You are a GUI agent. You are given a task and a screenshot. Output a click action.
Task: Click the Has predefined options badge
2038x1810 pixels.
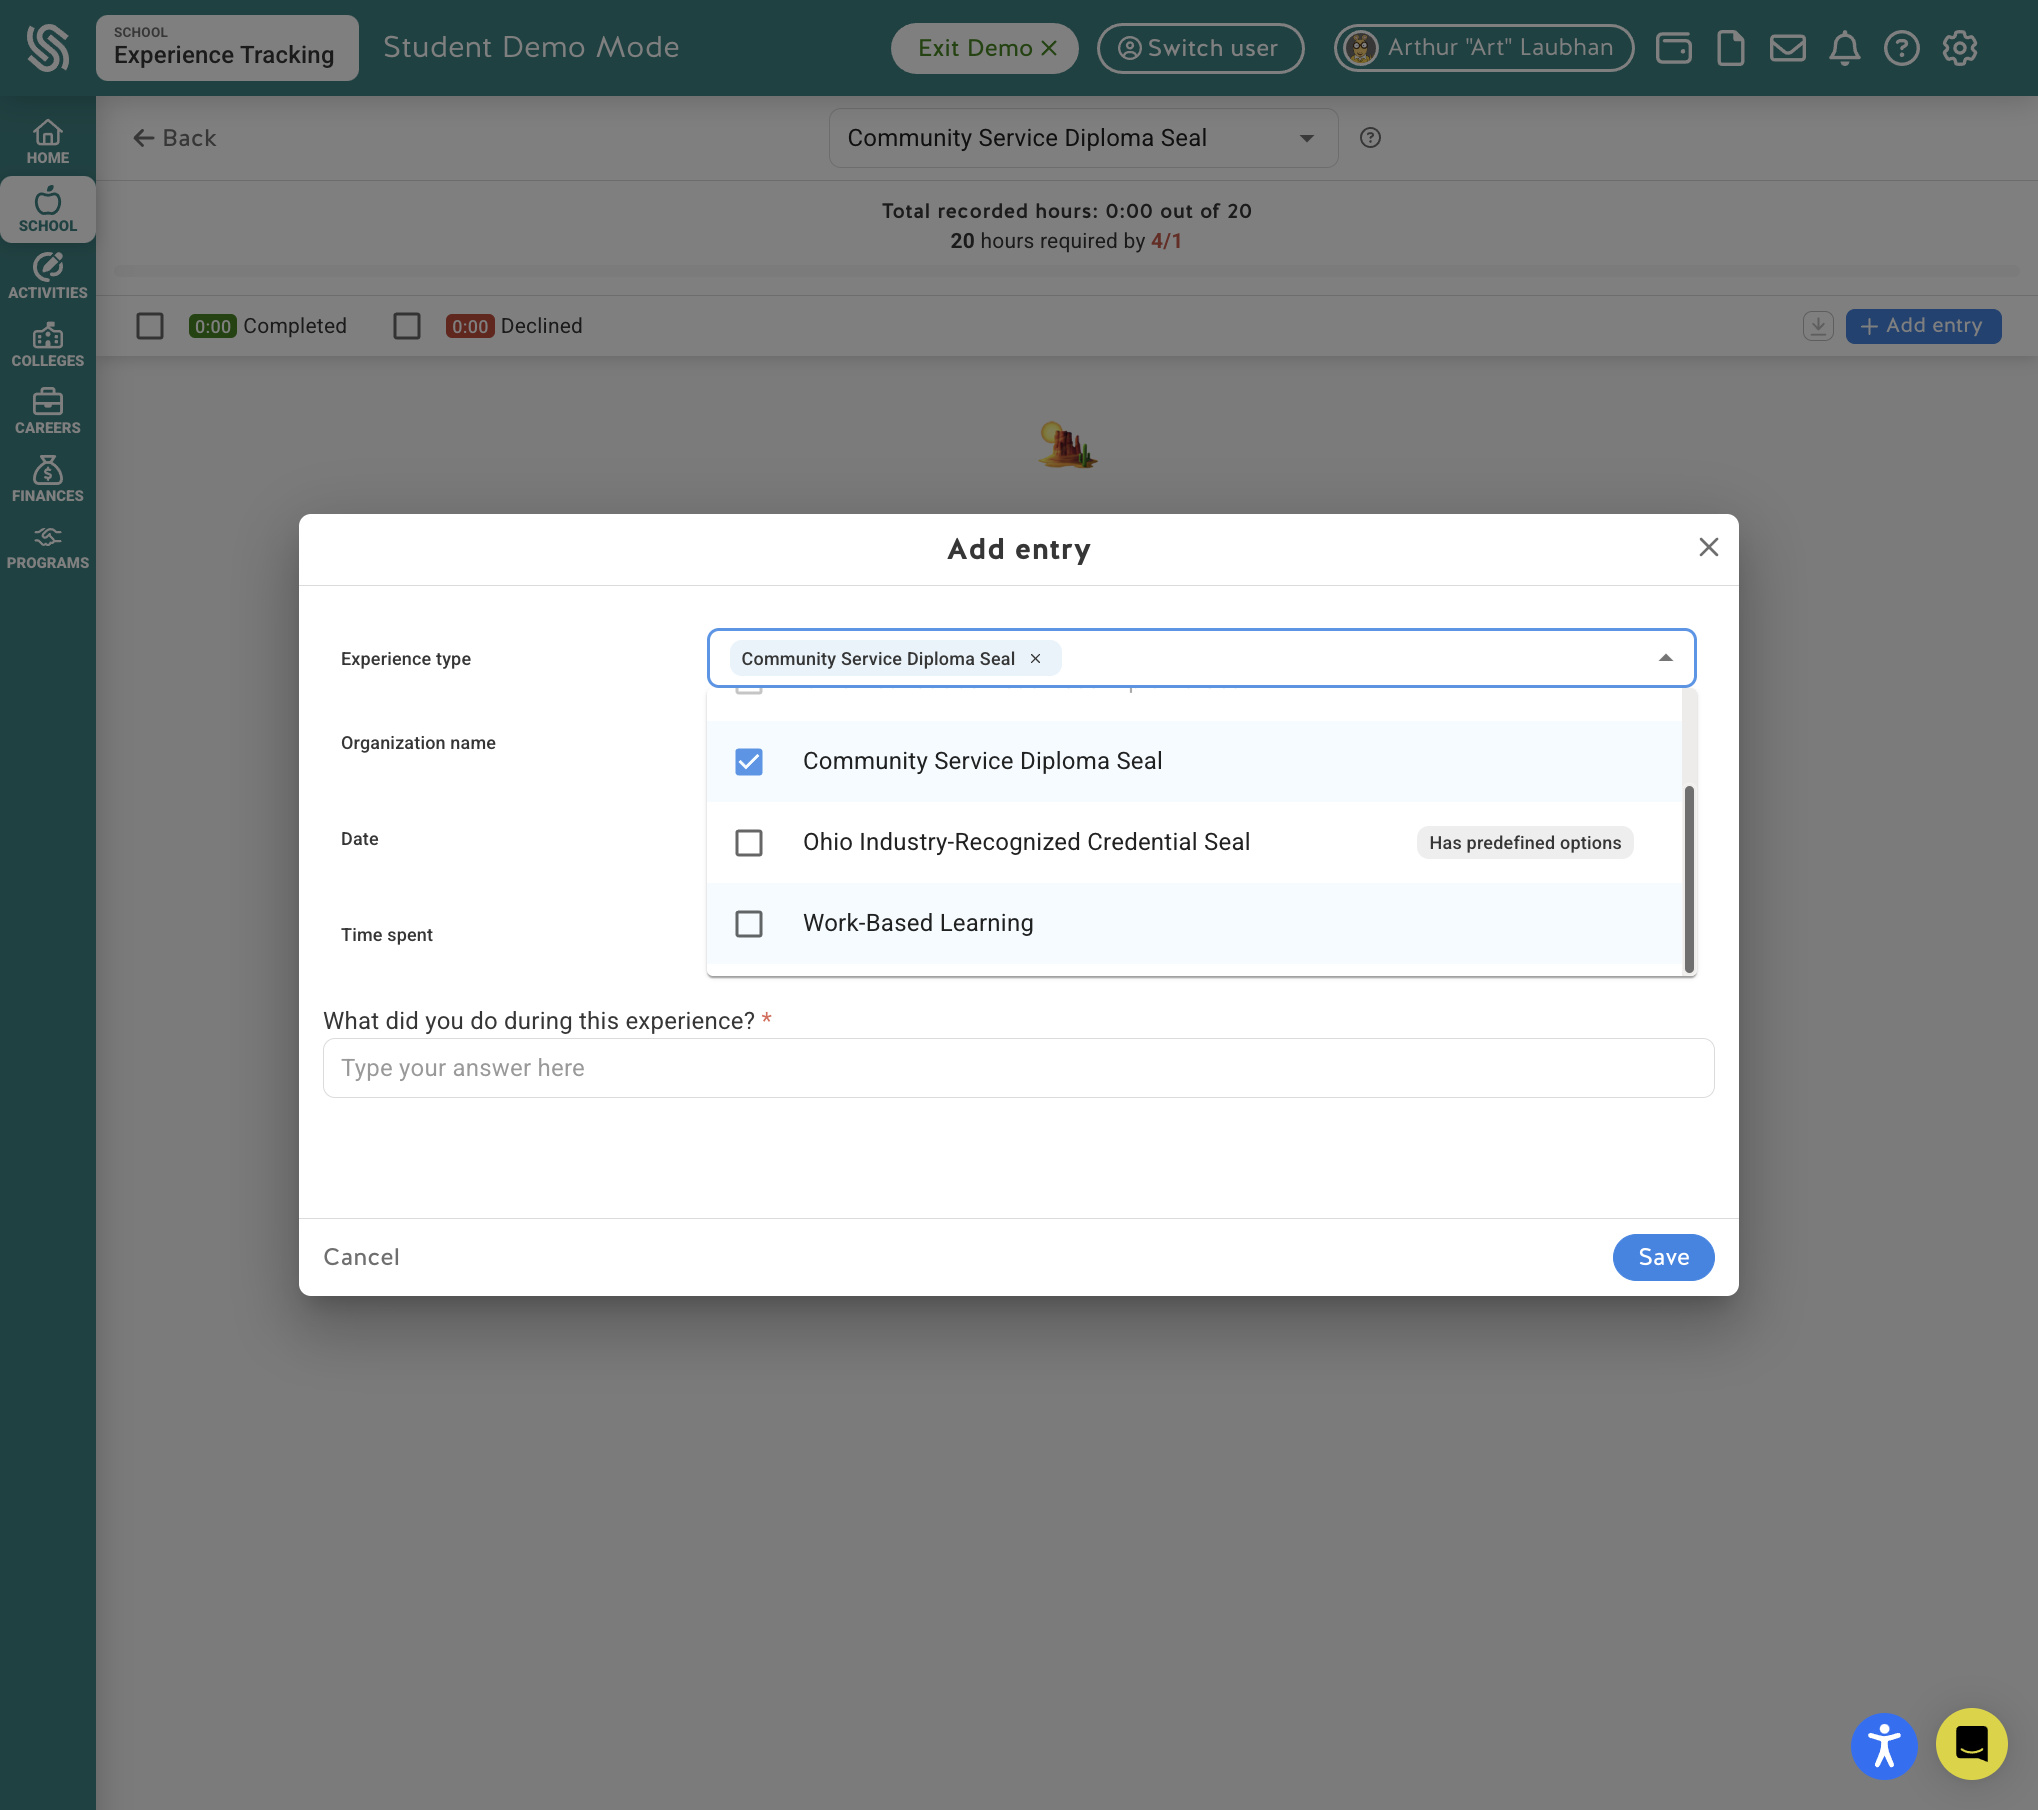[1525, 843]
